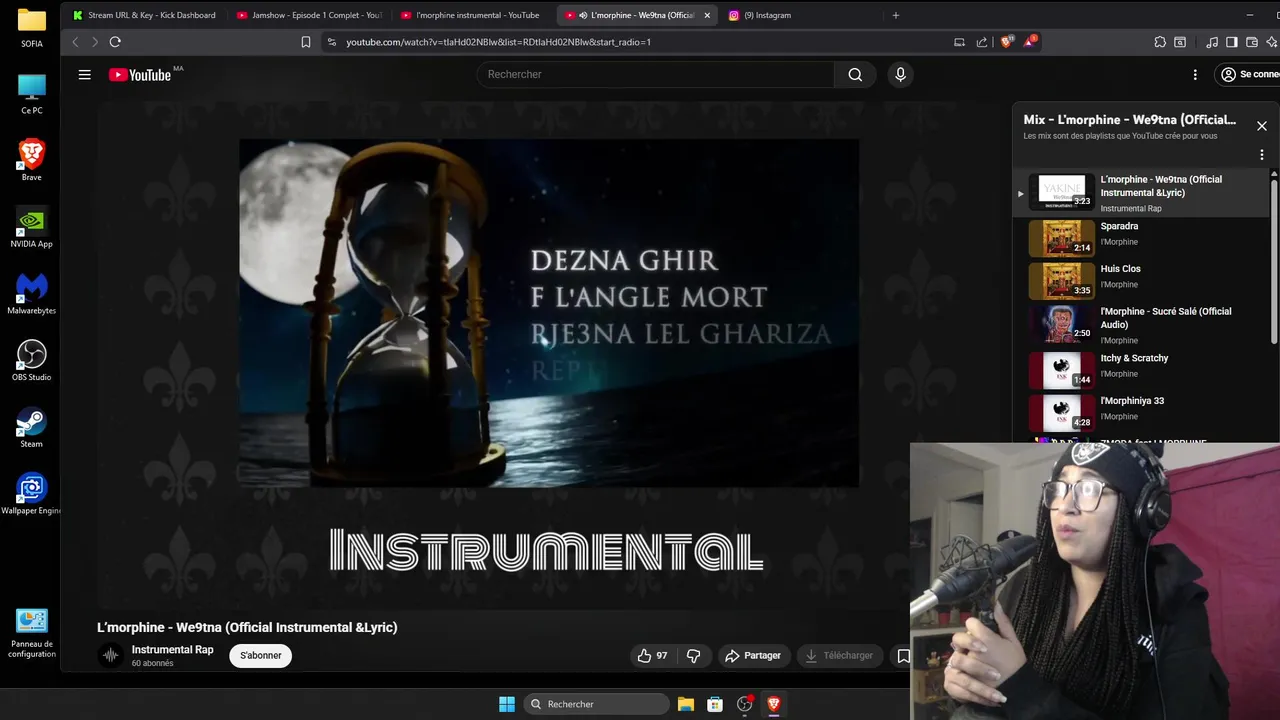The height and width of the screenshot is (720, 1280).
Task: Launch Brave from desktop shortcut
Action: 32,160
